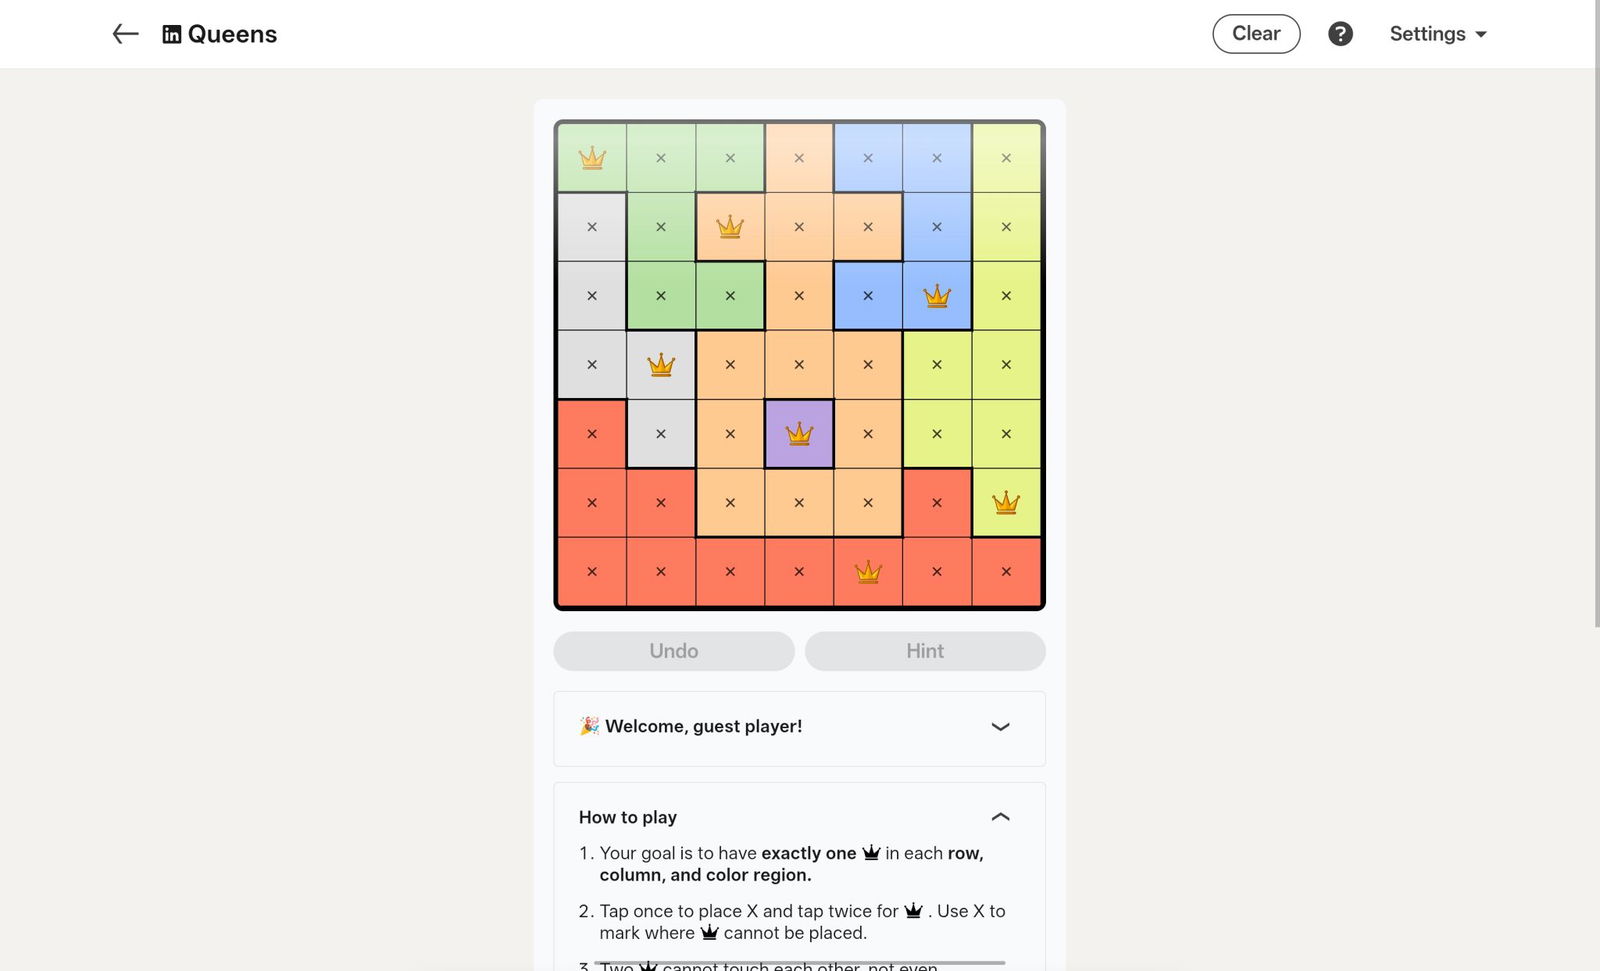Expand the Welcome, guest player section
The image size is (1600, 971).
click(x=1000, y=727)
